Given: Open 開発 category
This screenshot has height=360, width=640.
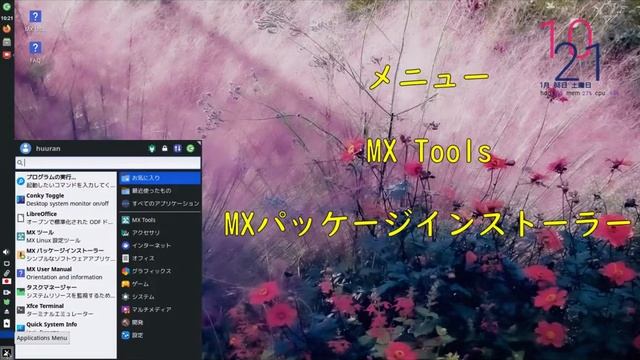Looking at the screenshot, I should 160,322.
